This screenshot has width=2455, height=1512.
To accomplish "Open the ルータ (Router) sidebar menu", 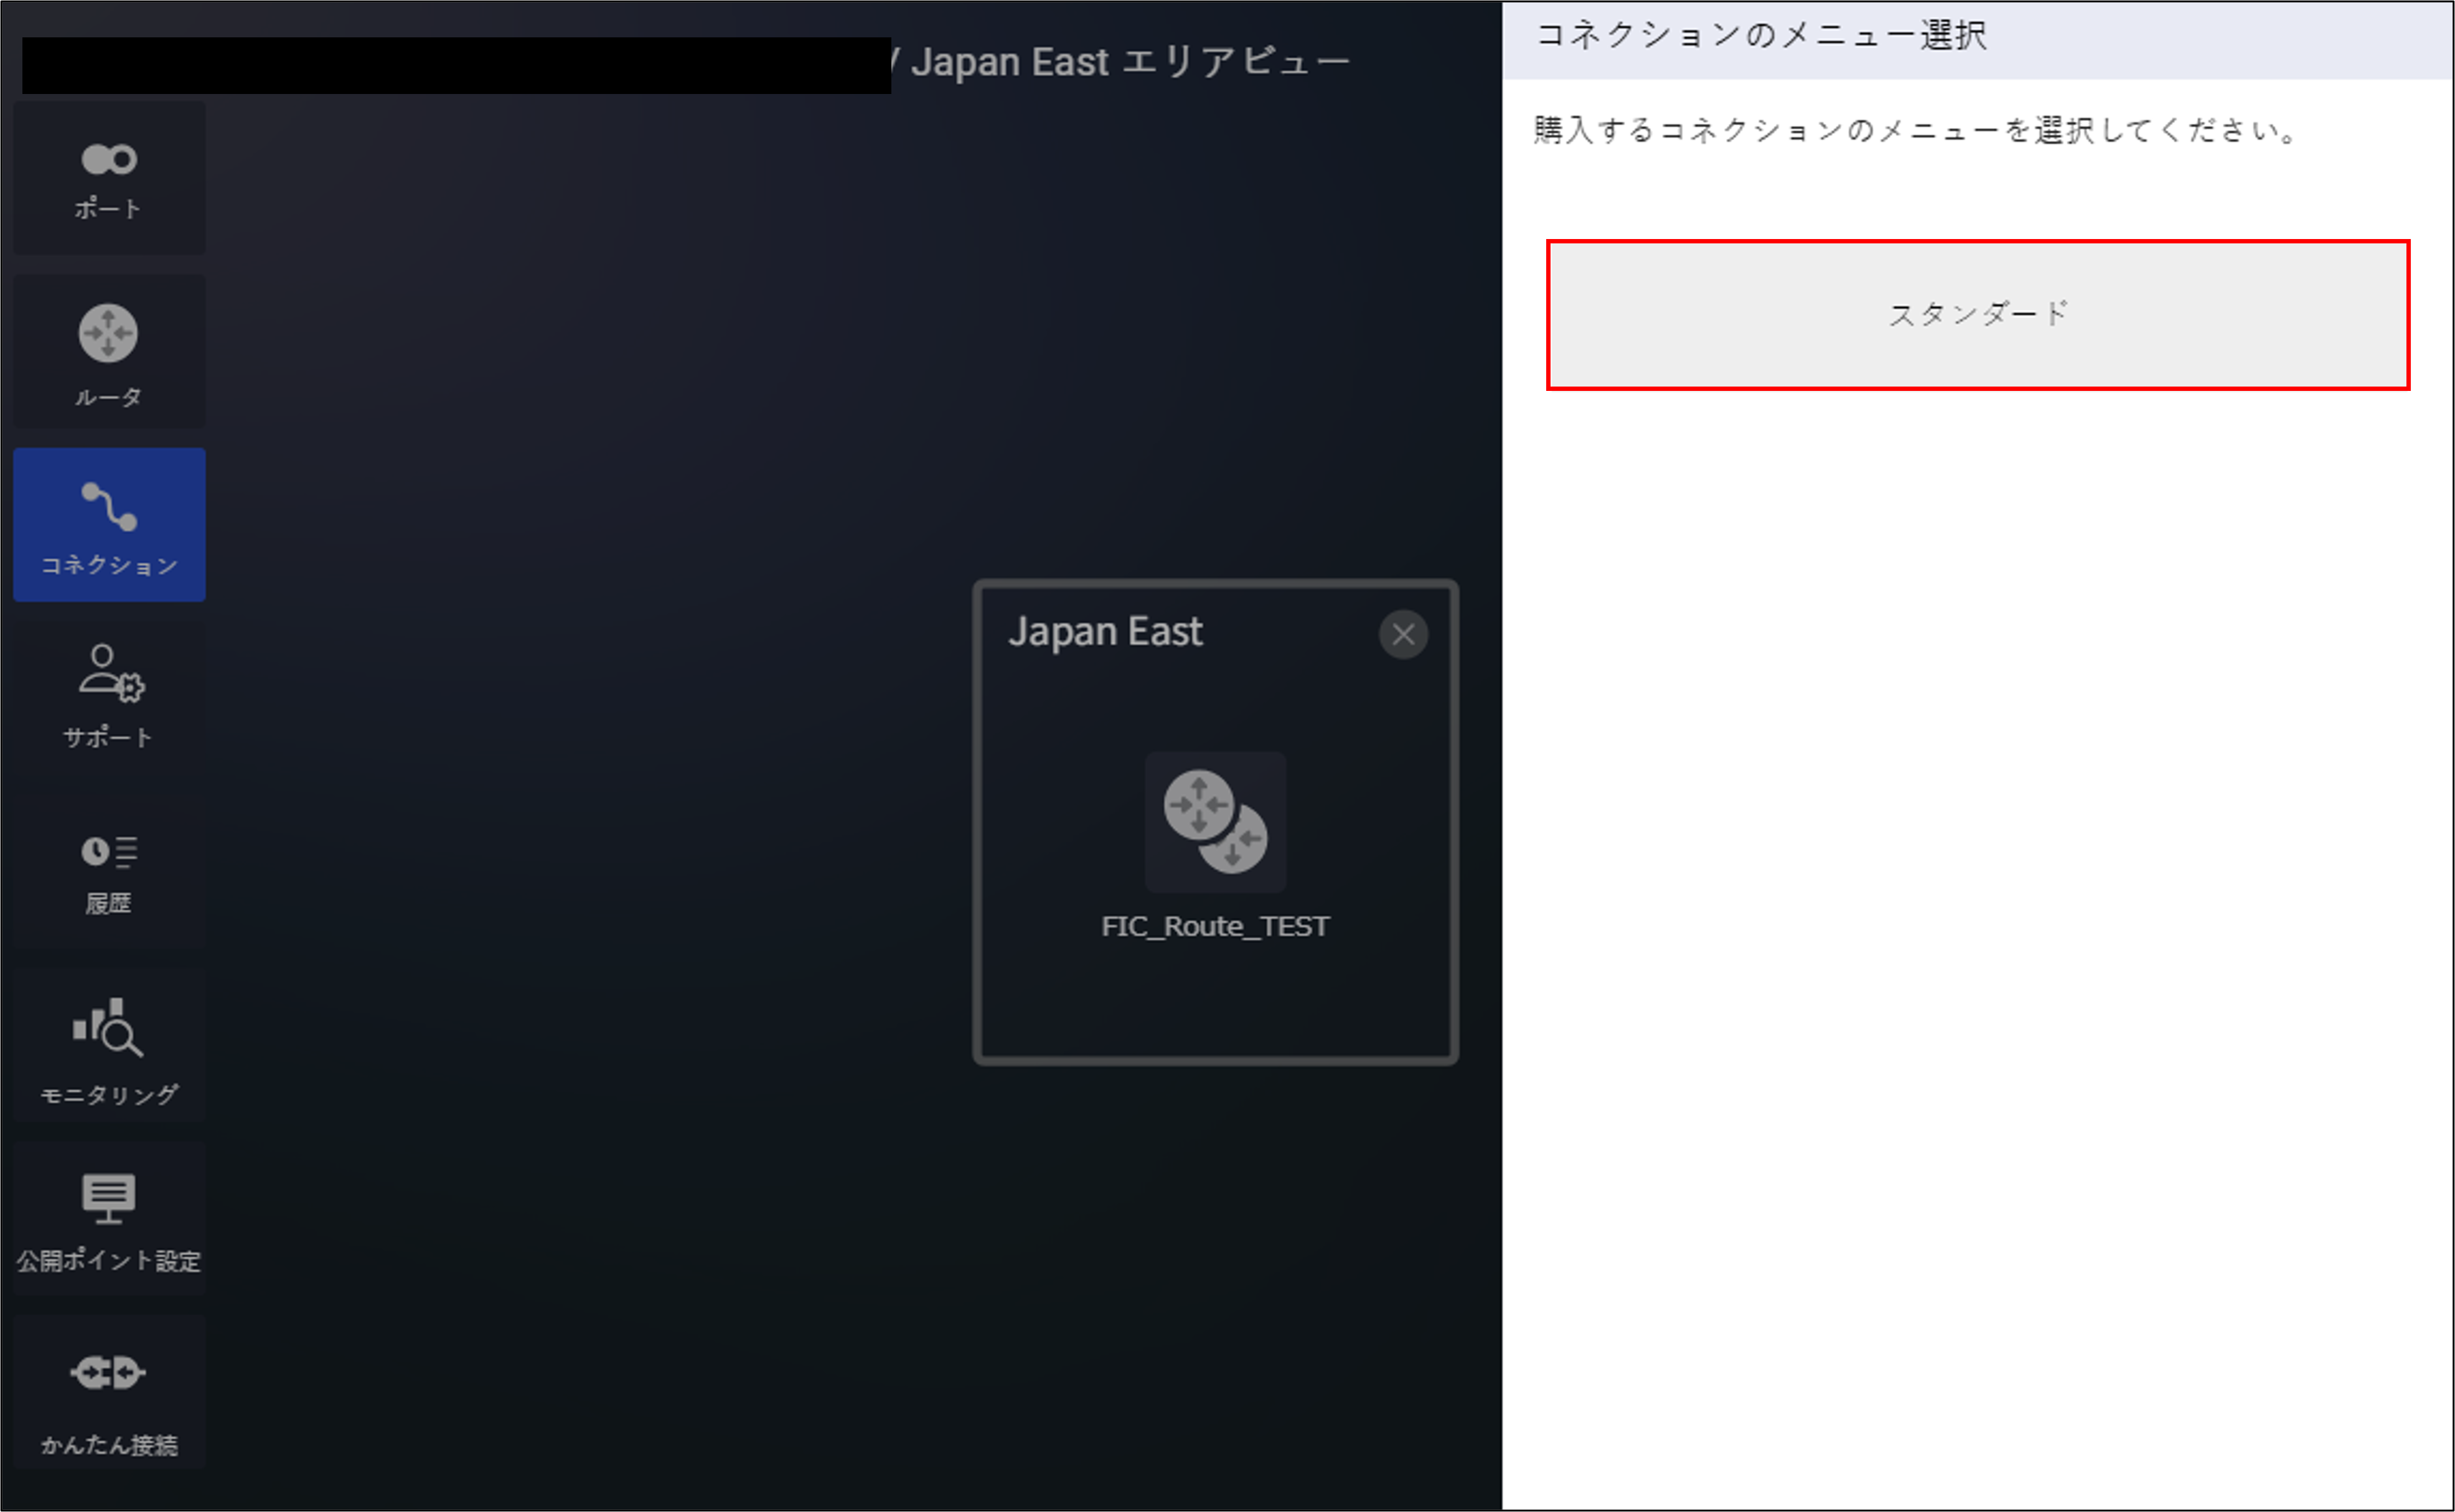I will tap(109, 352).
